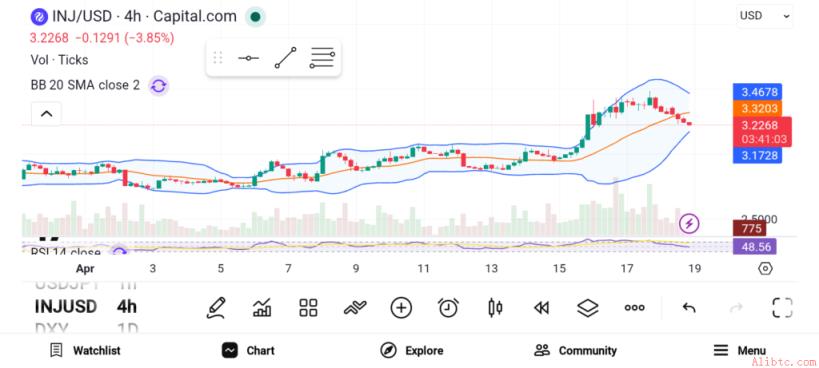Image resolution: width=819 pixels, height=368 pixels.
Task: Select the pencil drawing tool
Action: coord(216,307)
